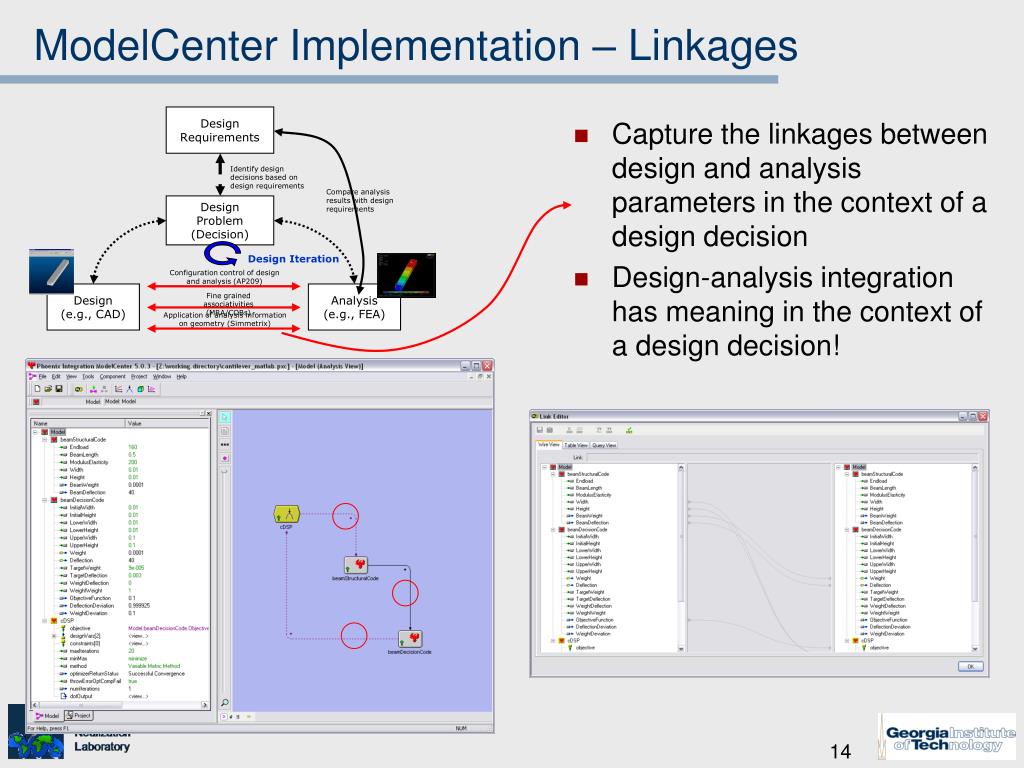Click BeamLength row in ModelCenter tree

point(118,455)
